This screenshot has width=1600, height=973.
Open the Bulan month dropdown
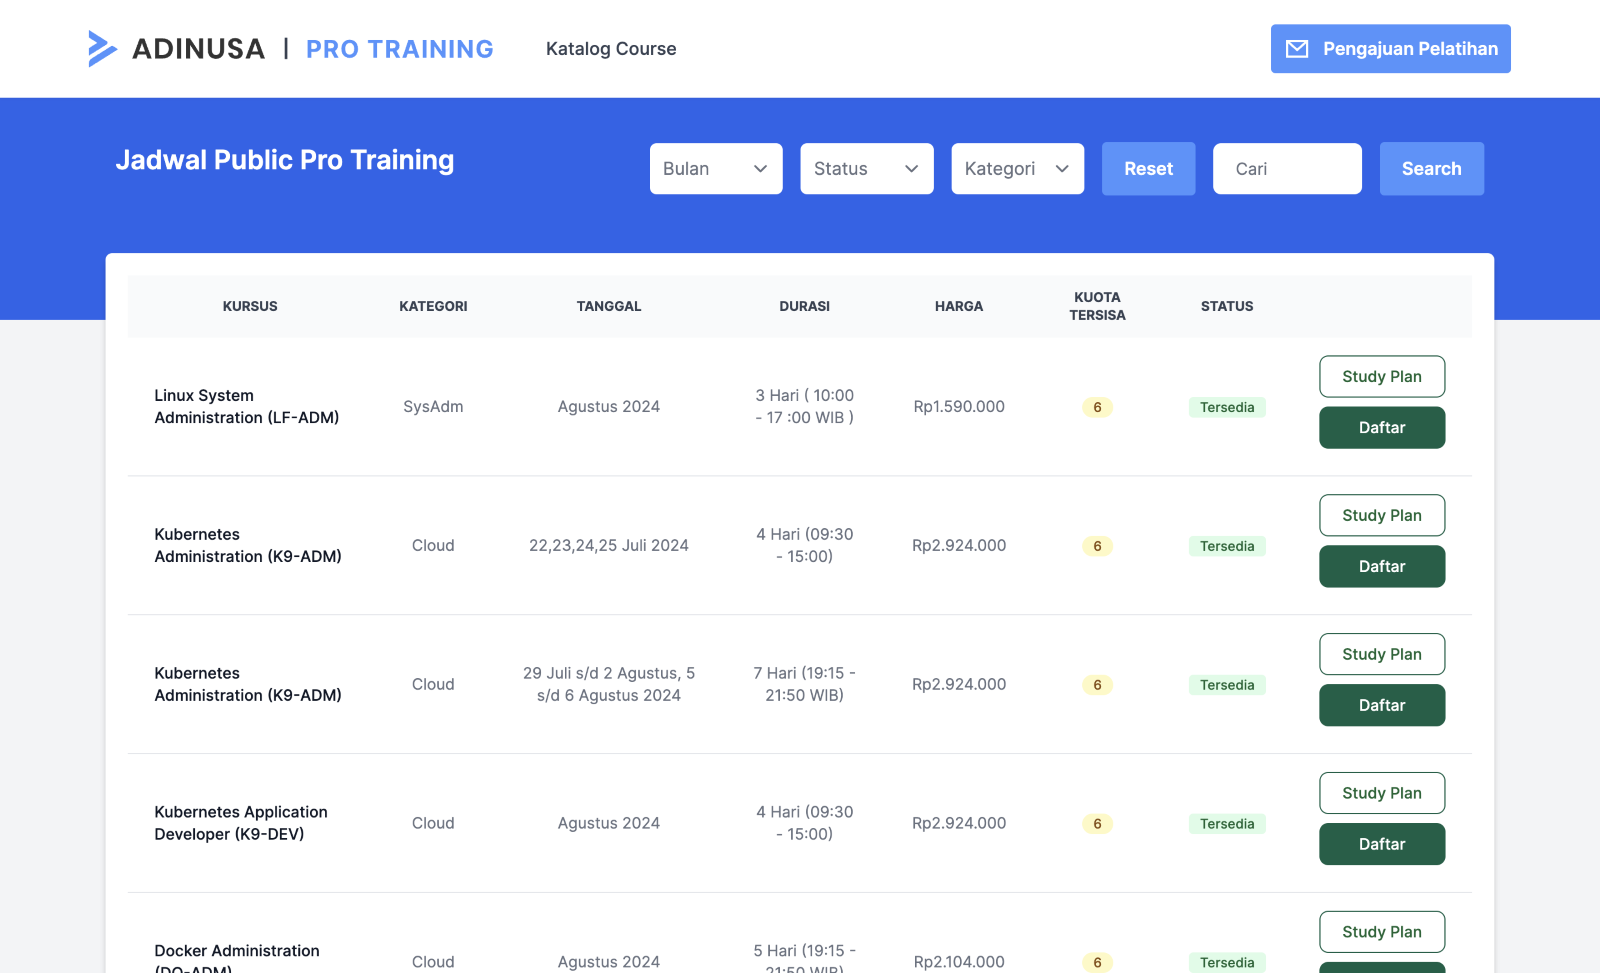pos(716,169)
